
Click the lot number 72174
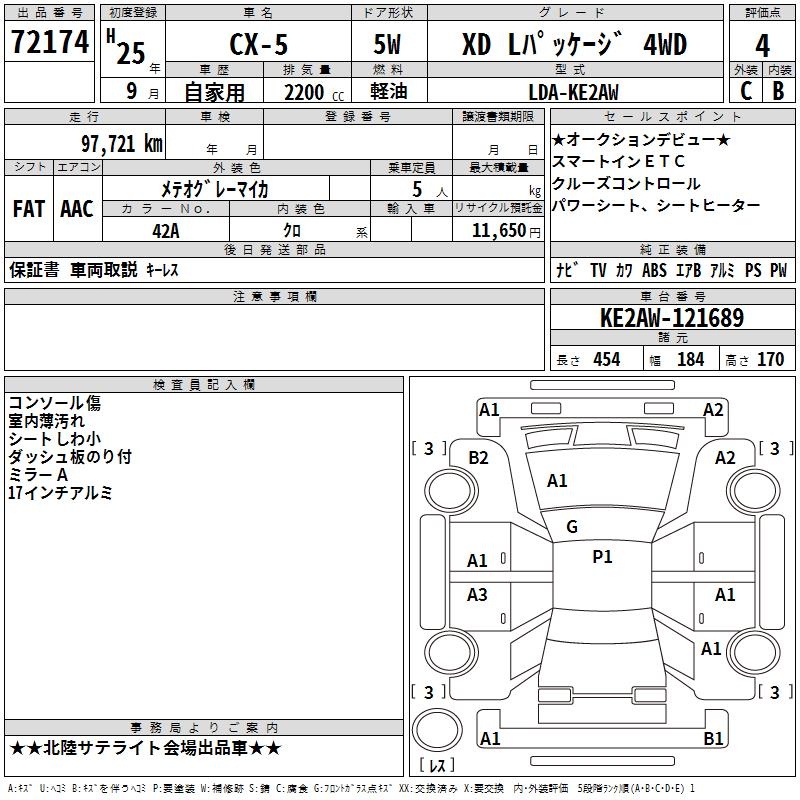[x=49, y=42]
